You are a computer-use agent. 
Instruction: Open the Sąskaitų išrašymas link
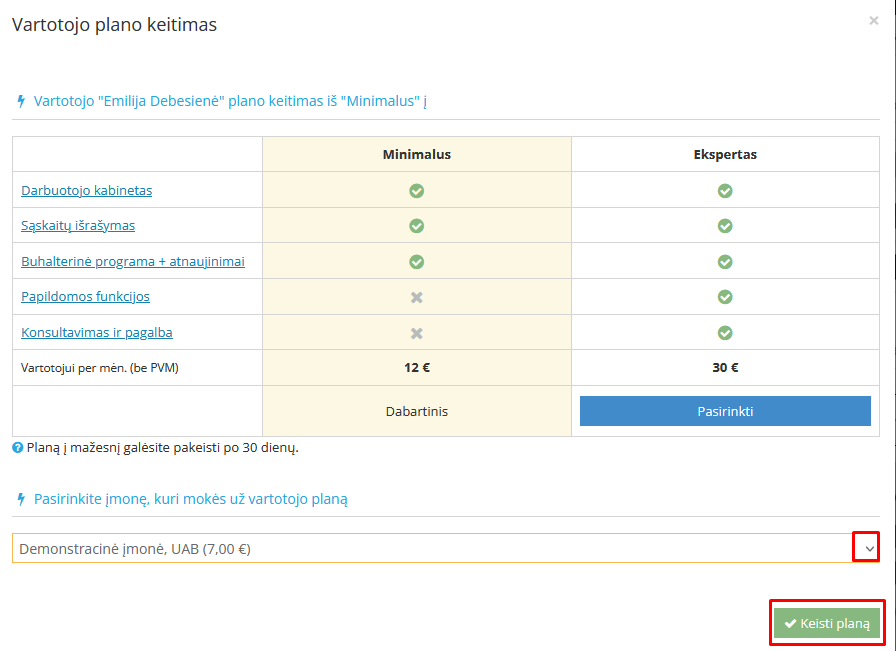pyautogui.click(x=78, y=225)
